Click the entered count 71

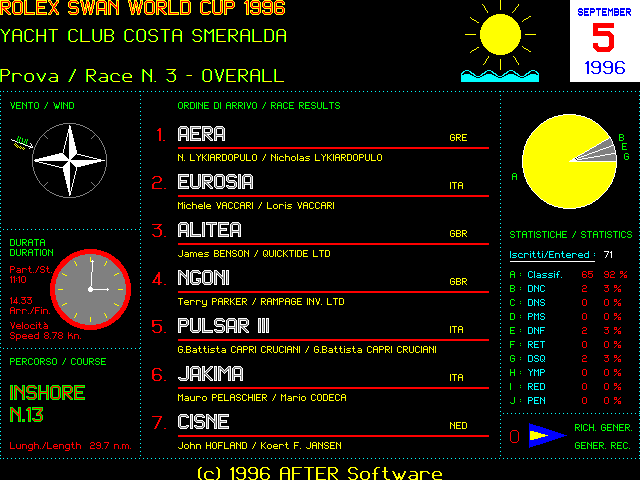608,255
